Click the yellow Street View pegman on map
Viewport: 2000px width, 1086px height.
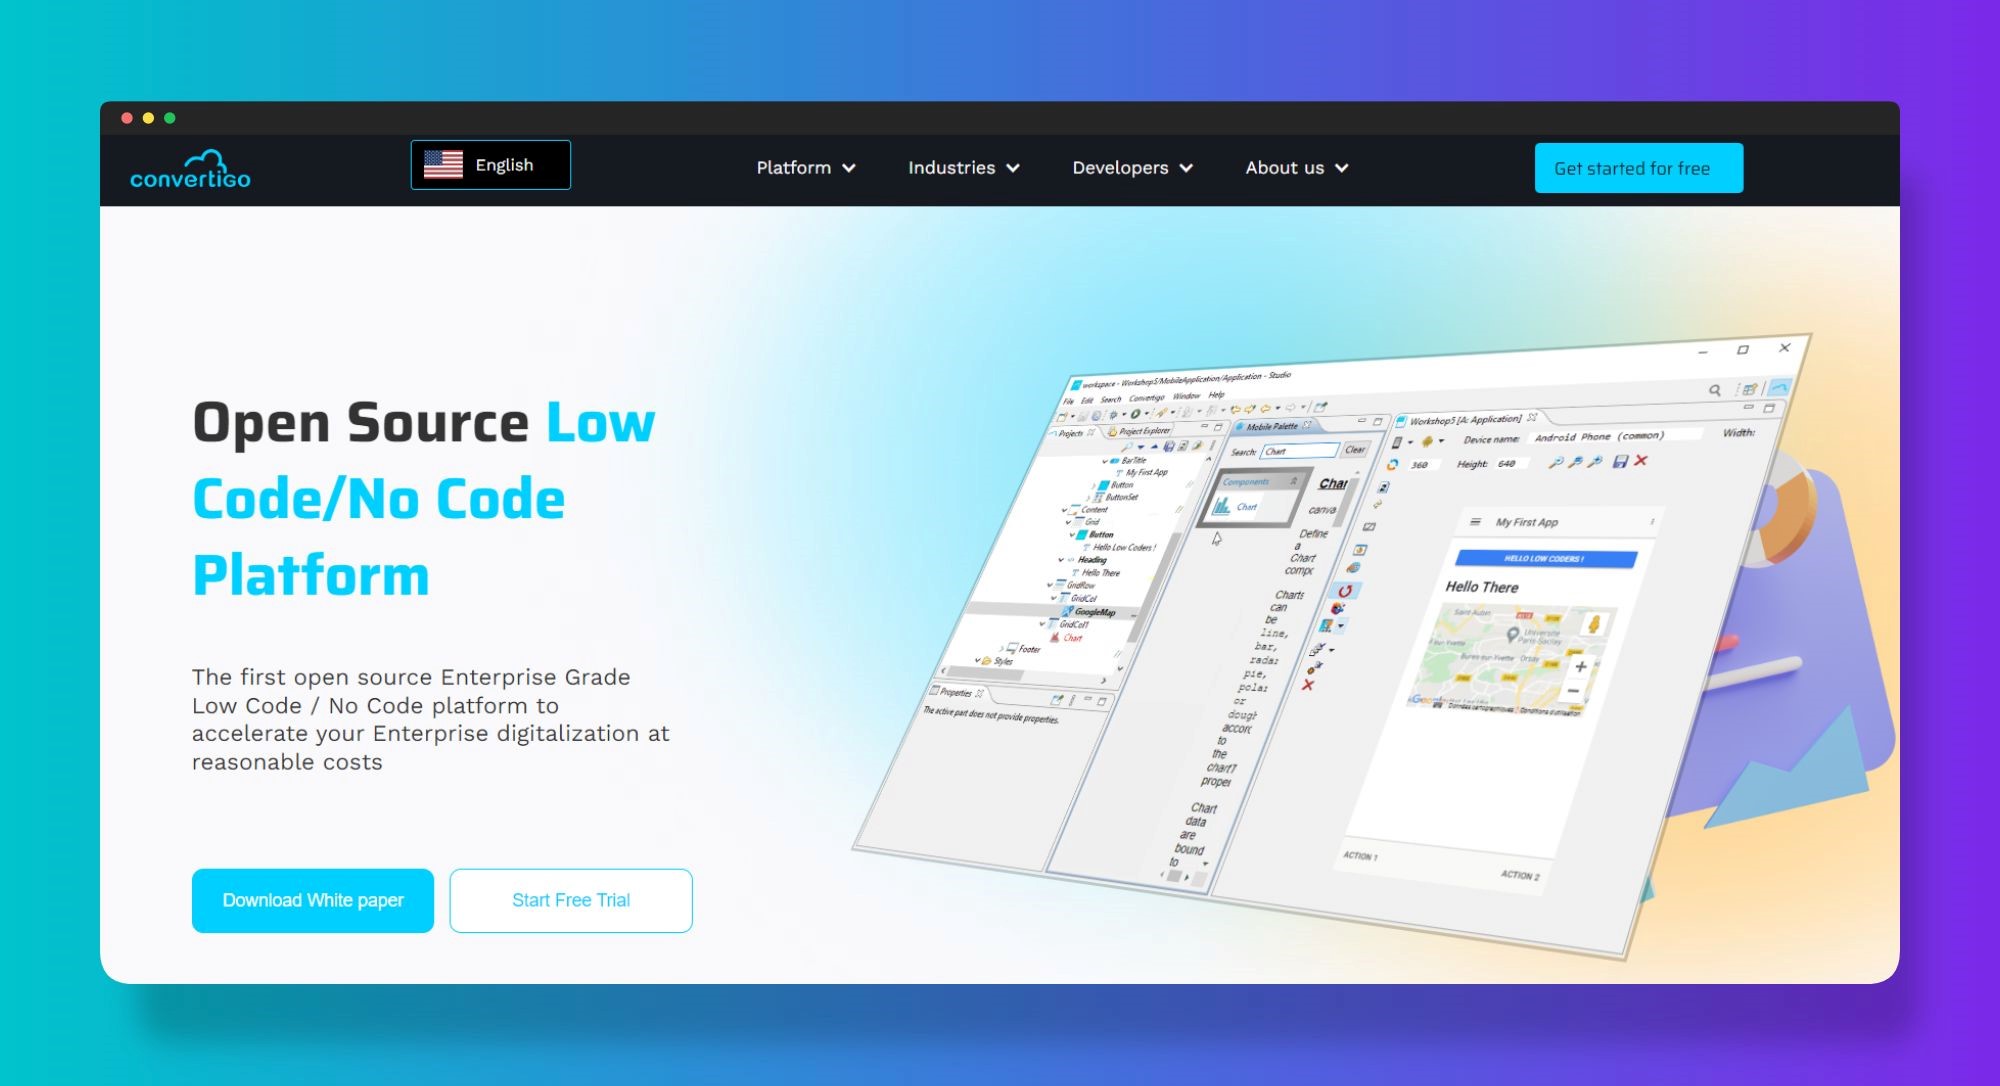pos(1594,625)
